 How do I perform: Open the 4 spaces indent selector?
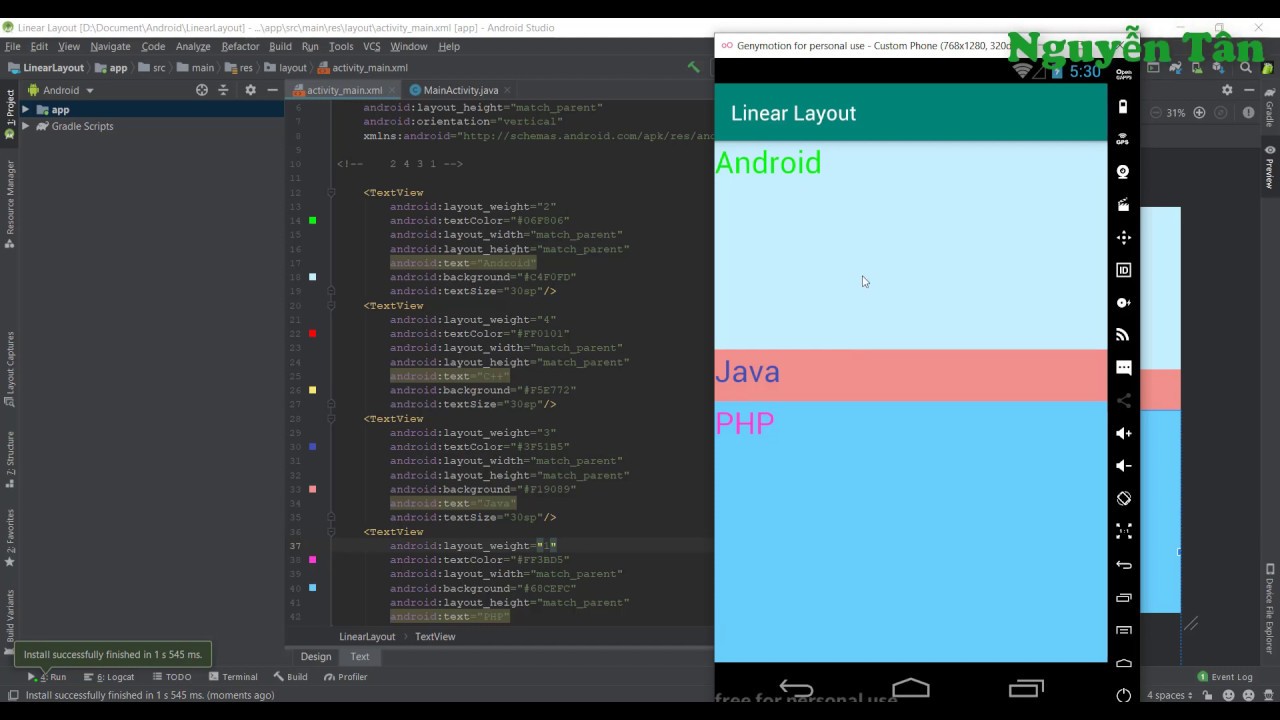tap(1169, 695)
